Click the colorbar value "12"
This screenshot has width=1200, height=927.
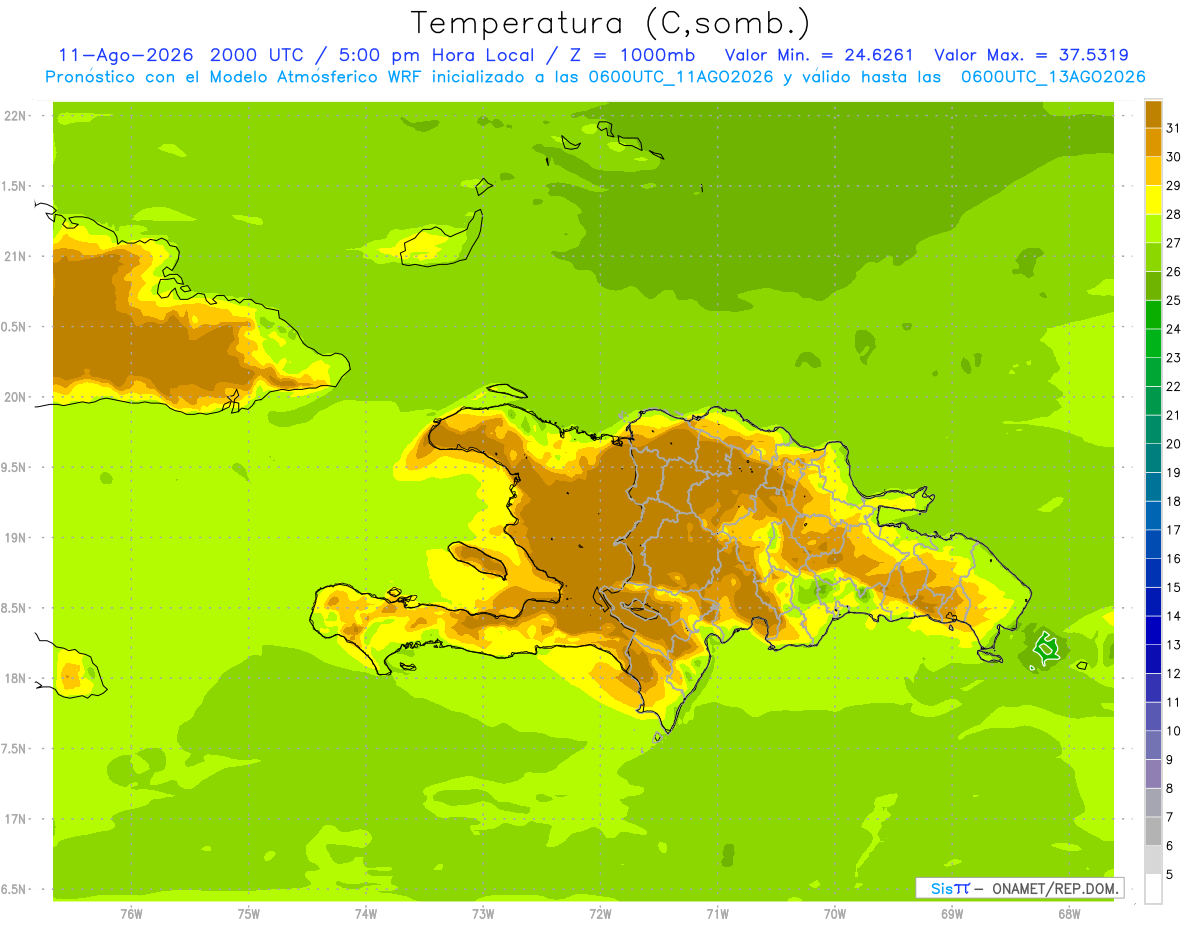point(1174,674)
